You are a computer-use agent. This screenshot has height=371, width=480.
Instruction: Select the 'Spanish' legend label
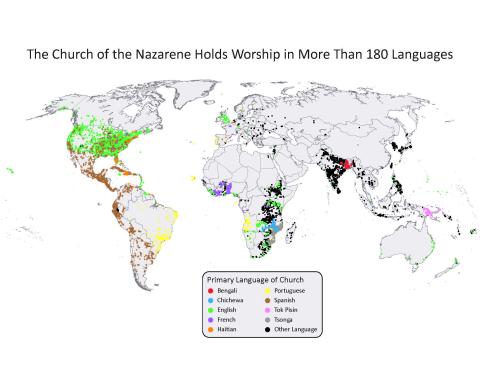(284, 300)
